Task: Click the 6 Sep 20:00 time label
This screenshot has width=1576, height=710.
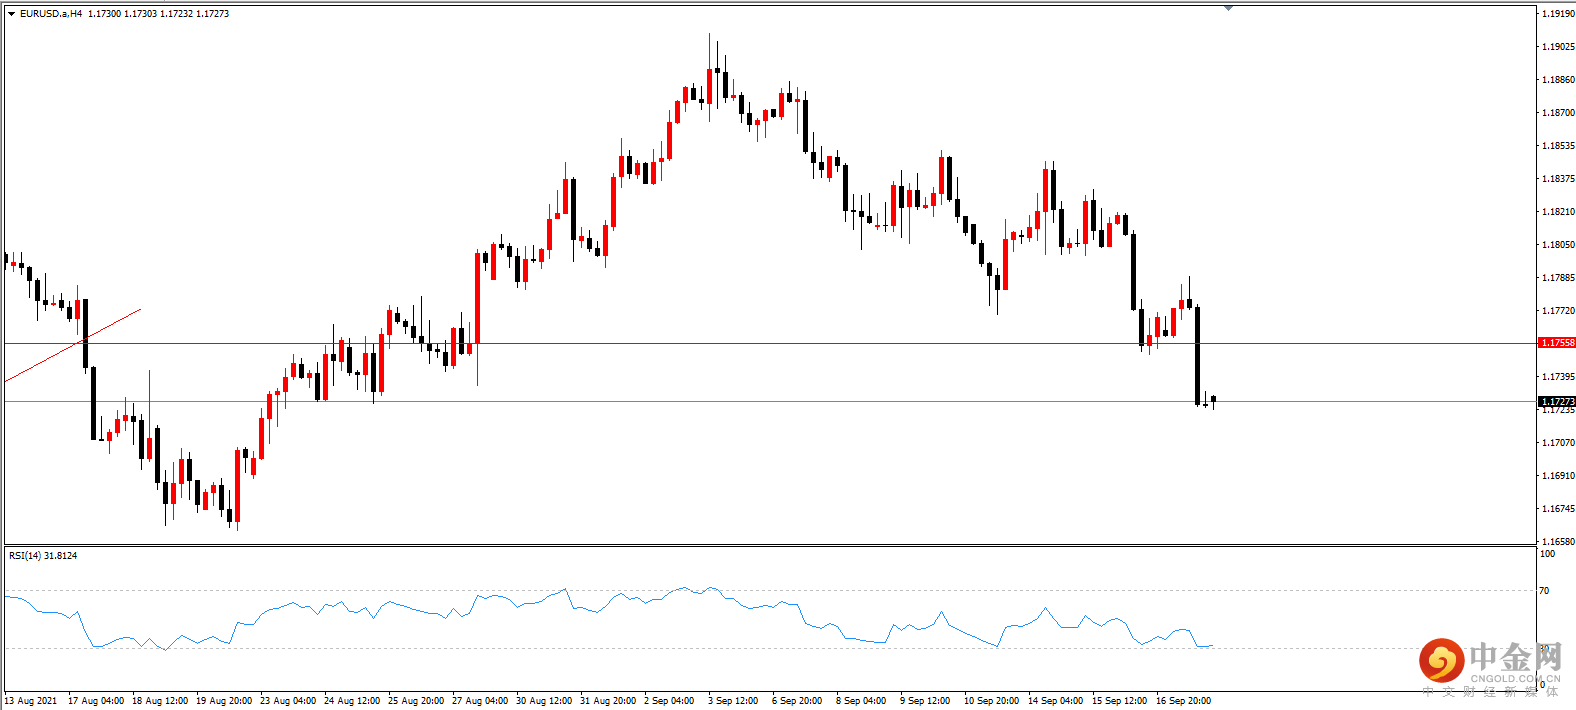Action: 797,701
